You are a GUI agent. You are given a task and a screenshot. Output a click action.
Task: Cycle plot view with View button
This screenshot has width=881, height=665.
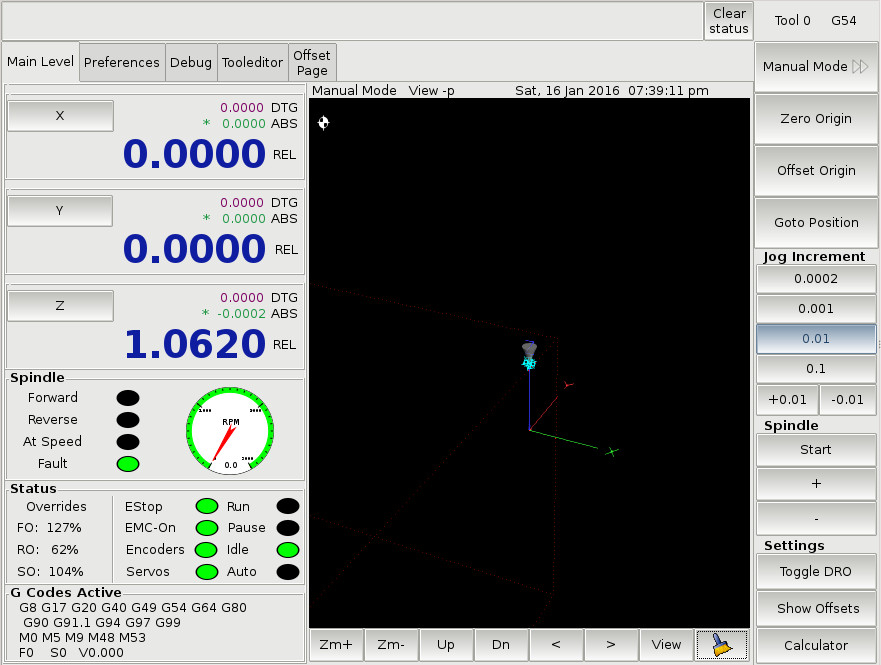coord(666,645)
